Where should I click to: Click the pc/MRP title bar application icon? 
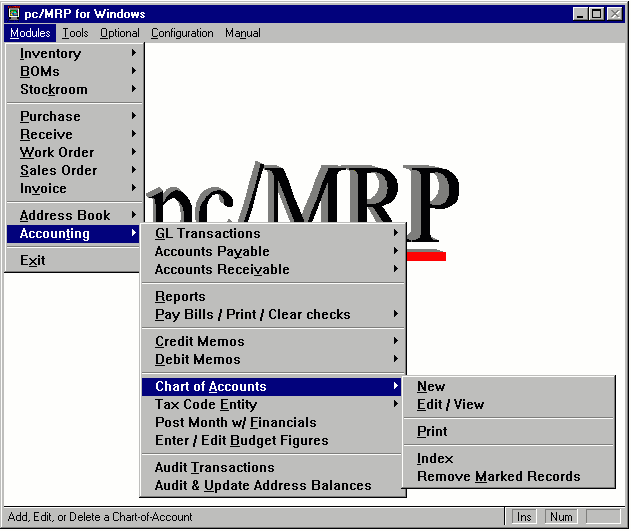14,13
